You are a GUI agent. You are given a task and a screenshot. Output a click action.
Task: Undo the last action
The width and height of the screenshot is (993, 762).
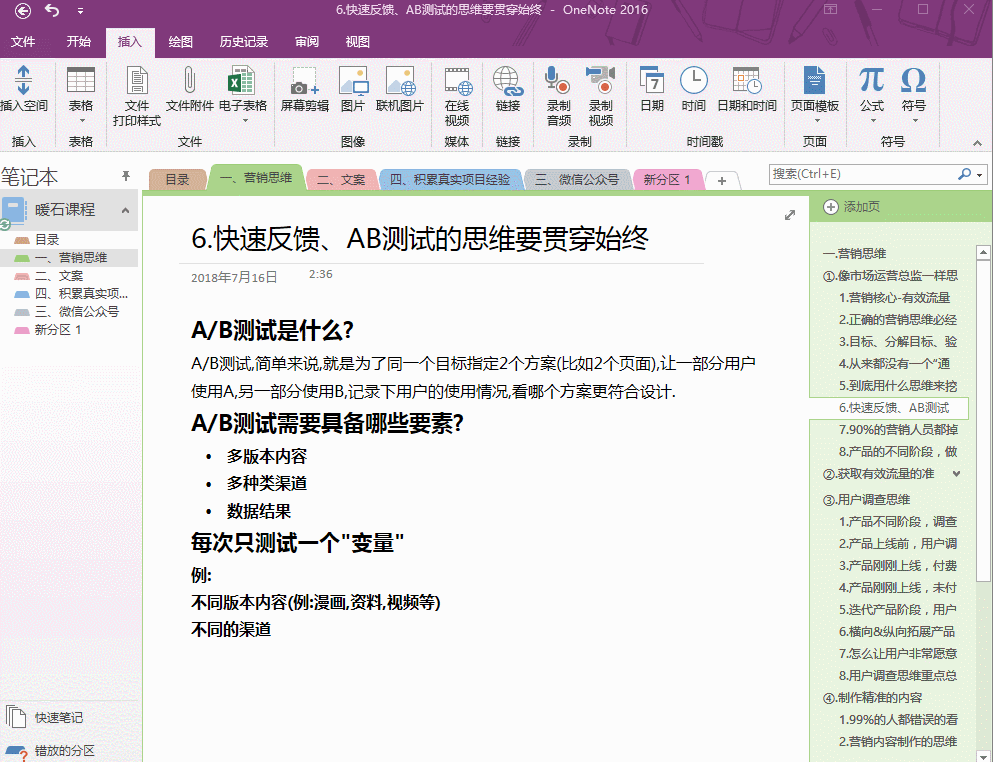pyautogui.click(x=52, y=10)
